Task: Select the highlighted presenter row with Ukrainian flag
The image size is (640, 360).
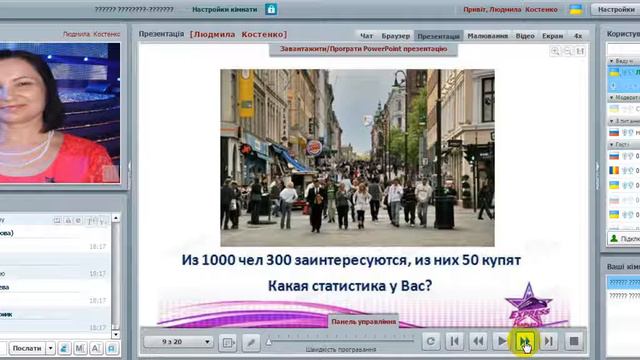Action: pyautogui.click(x=624, y=73)
